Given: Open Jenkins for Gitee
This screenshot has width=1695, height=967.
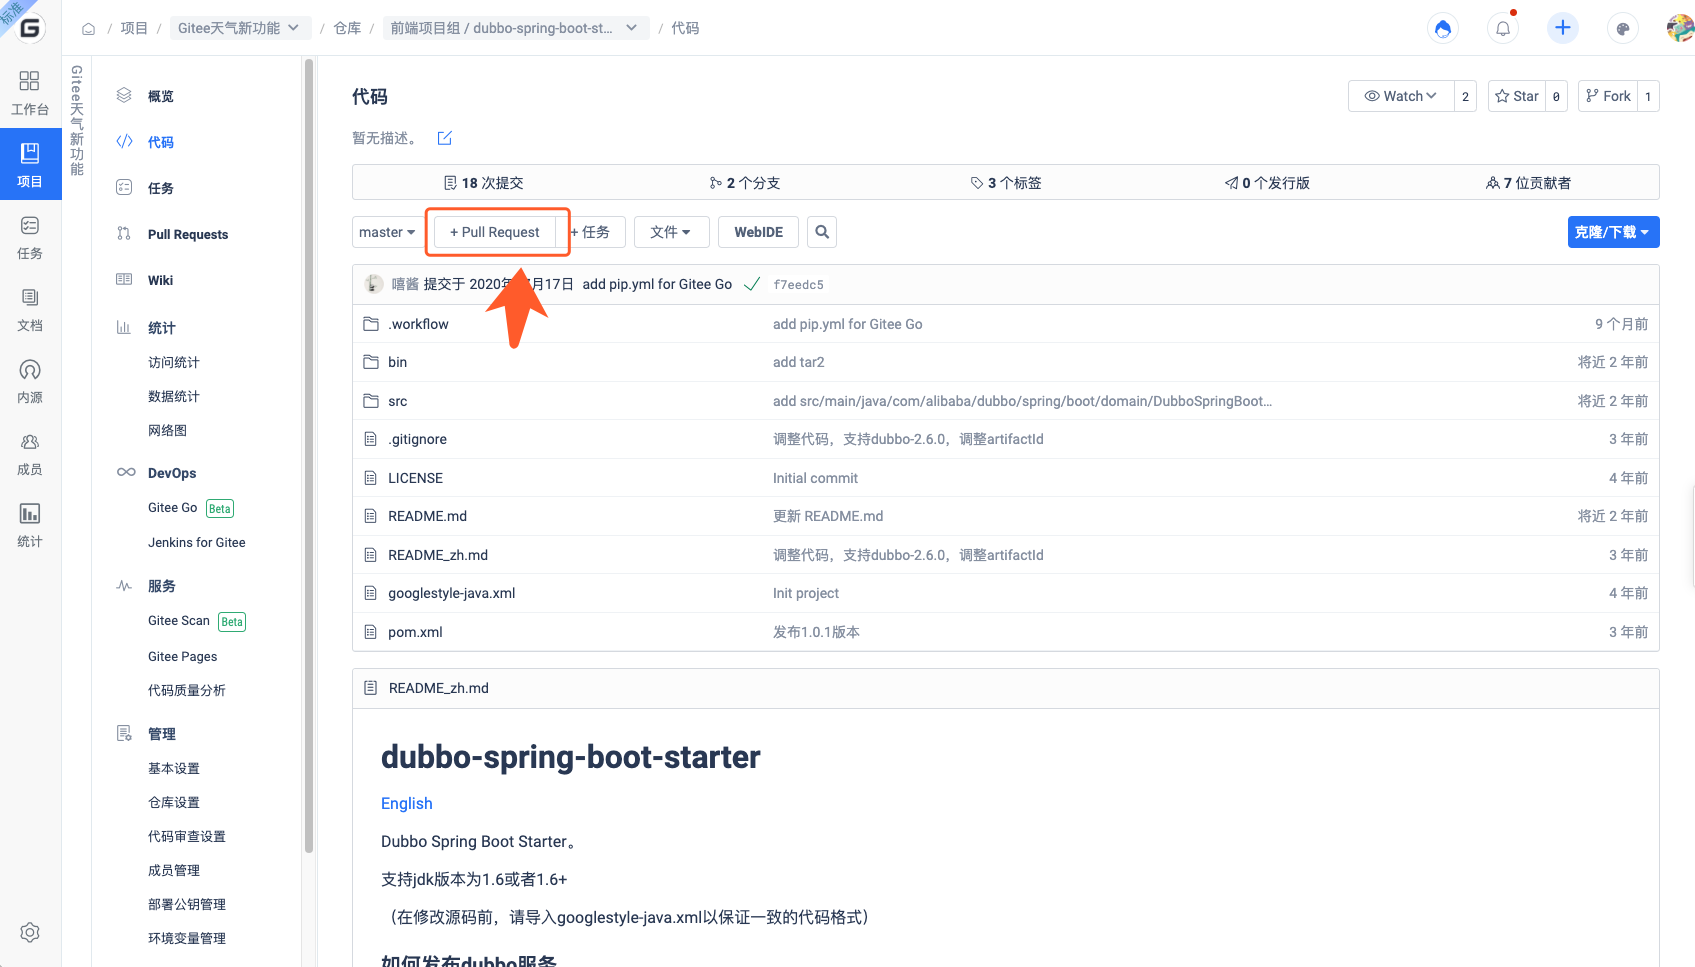Looking at the screenshot, I should pyautogui.click(x=197, y=542).
